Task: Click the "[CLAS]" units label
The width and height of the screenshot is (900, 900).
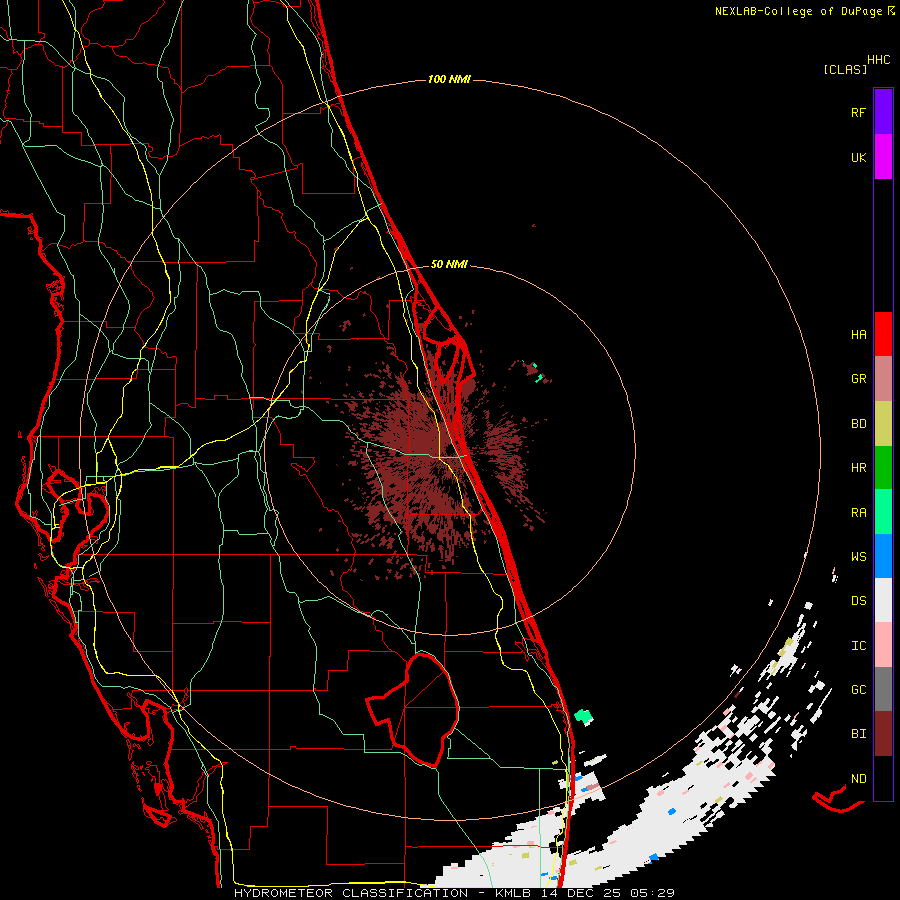Action: pyautogui.click(x=845, y=70)
